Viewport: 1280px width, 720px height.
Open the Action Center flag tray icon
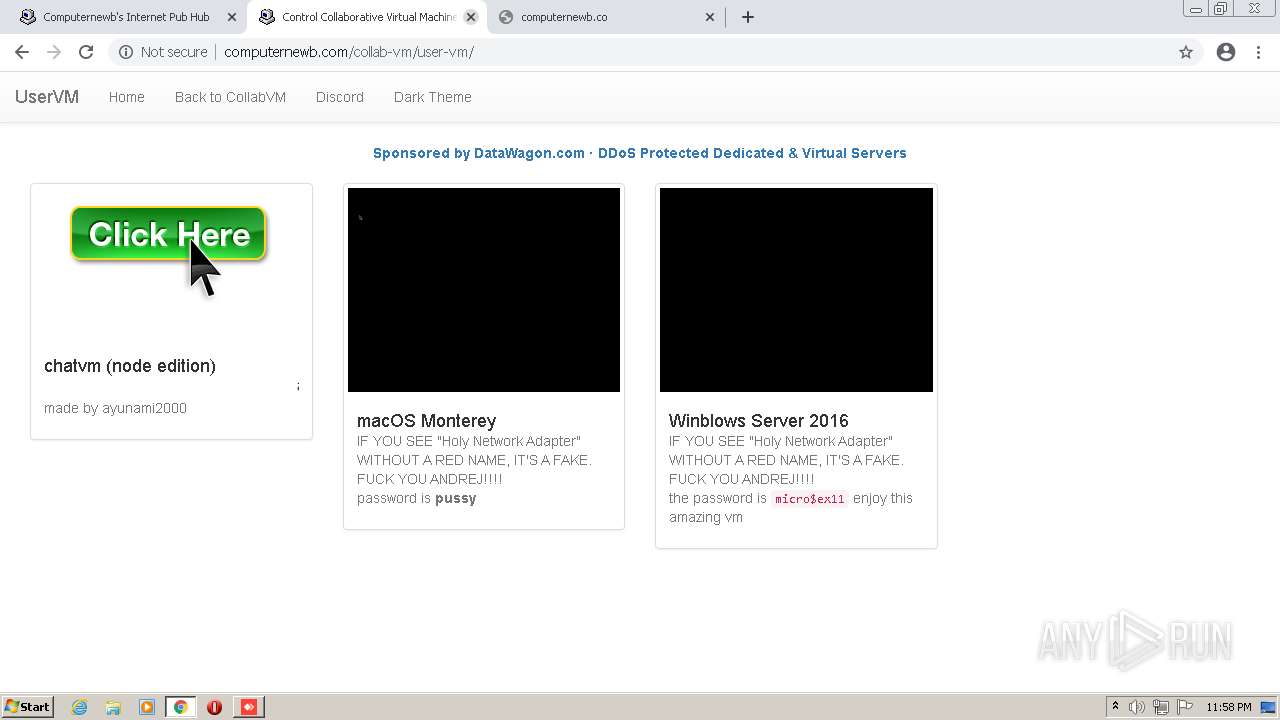(1185, 707)
